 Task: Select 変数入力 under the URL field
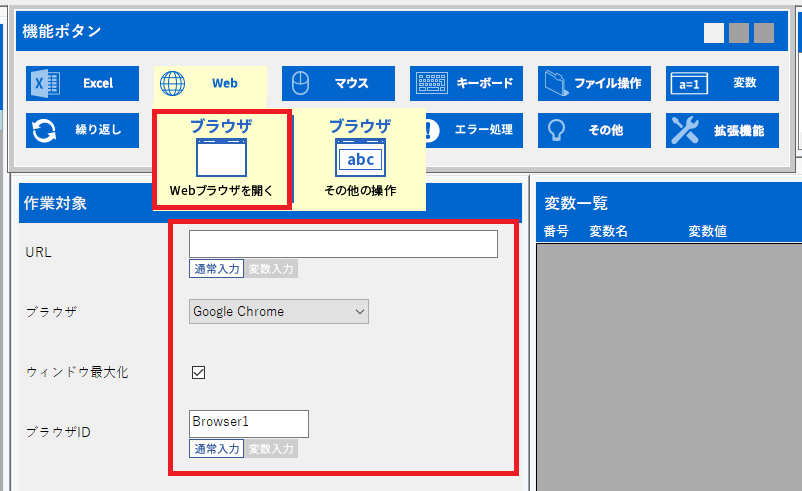pyautogui.click(x=271, y=269)
